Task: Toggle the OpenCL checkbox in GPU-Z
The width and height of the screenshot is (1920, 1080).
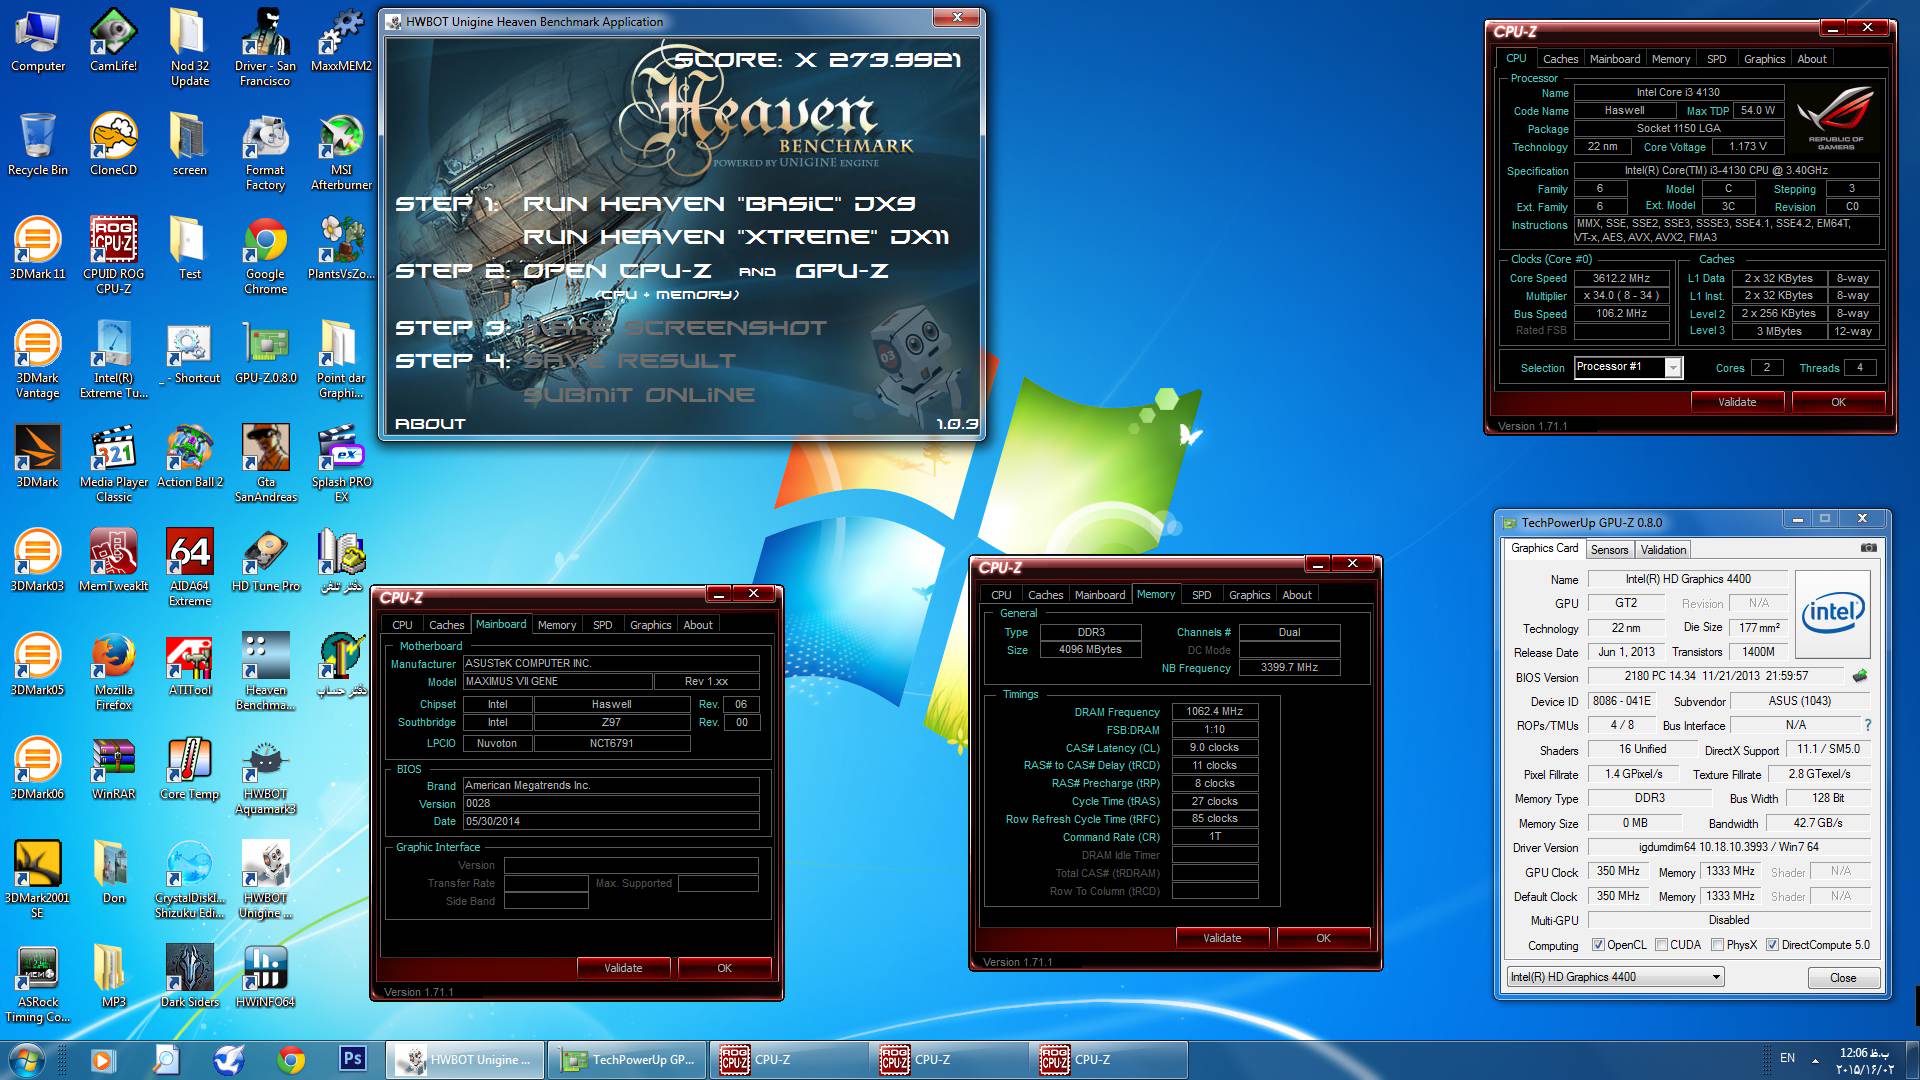Action: 1598,945
